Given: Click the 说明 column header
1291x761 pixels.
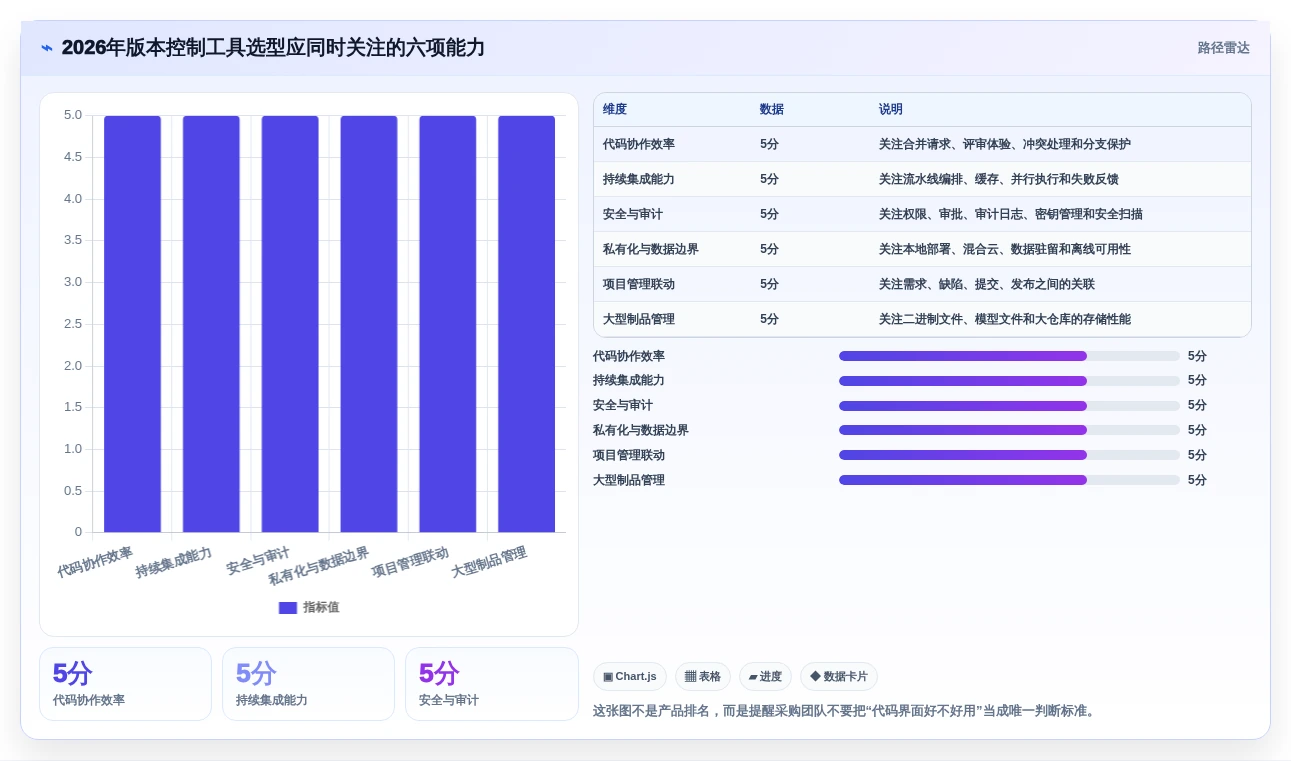Looking at the screenshot, I should (891, 109).
